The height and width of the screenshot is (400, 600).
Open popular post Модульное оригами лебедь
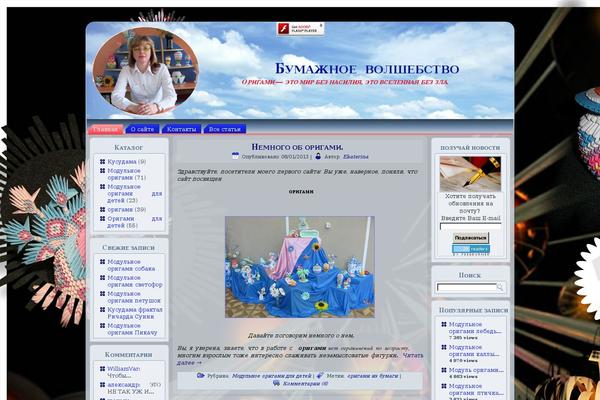475,328
